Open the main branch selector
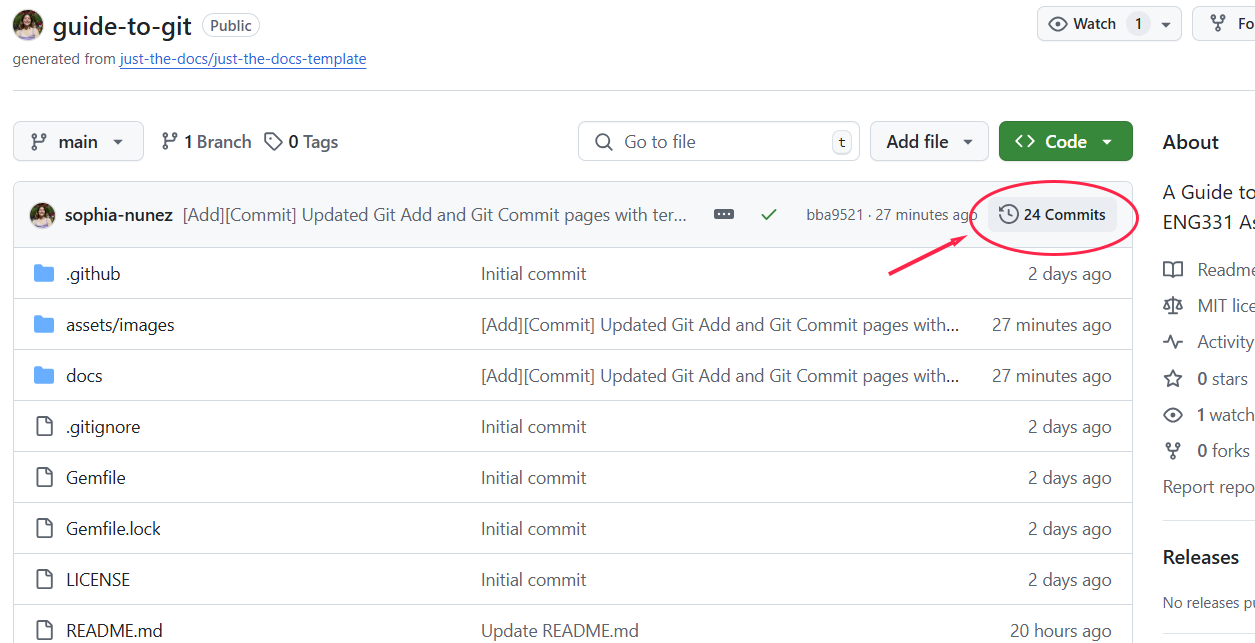 click(77, 141)
